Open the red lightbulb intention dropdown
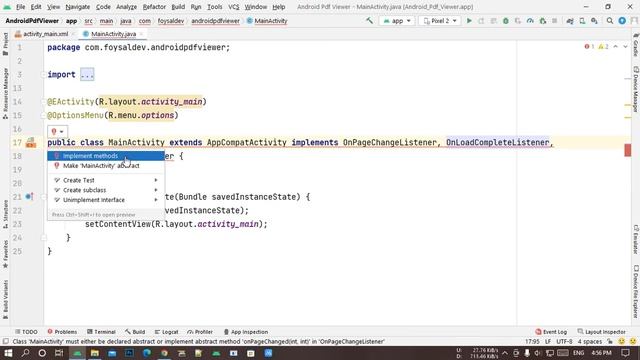The height and width of the screenshot is (360, 640). tap(57, 131)
